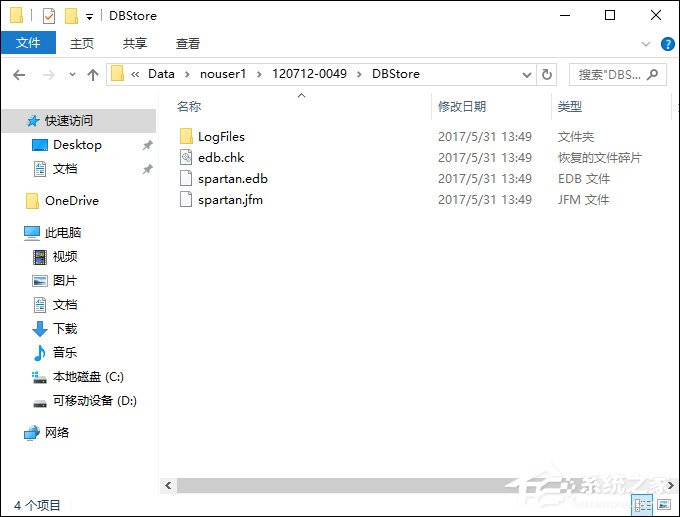Image resolution: width=680 pixels, height=517 pixels.
Task: Go back with the left arrow
Action: pos(19,75)
